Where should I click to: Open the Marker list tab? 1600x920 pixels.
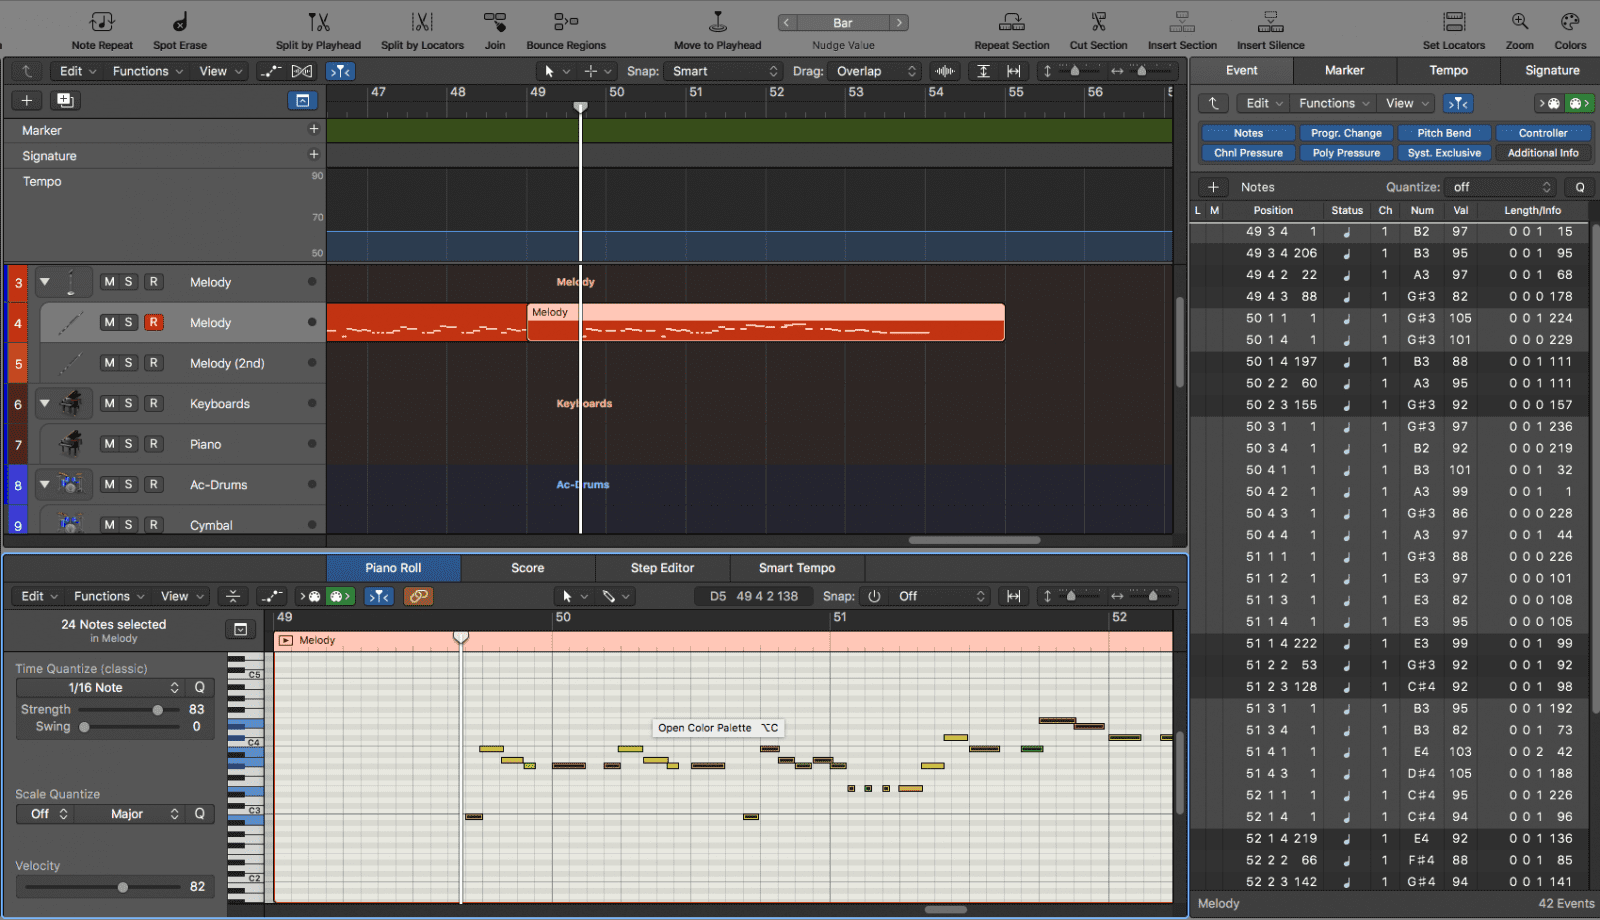(x=1345, y=70)
